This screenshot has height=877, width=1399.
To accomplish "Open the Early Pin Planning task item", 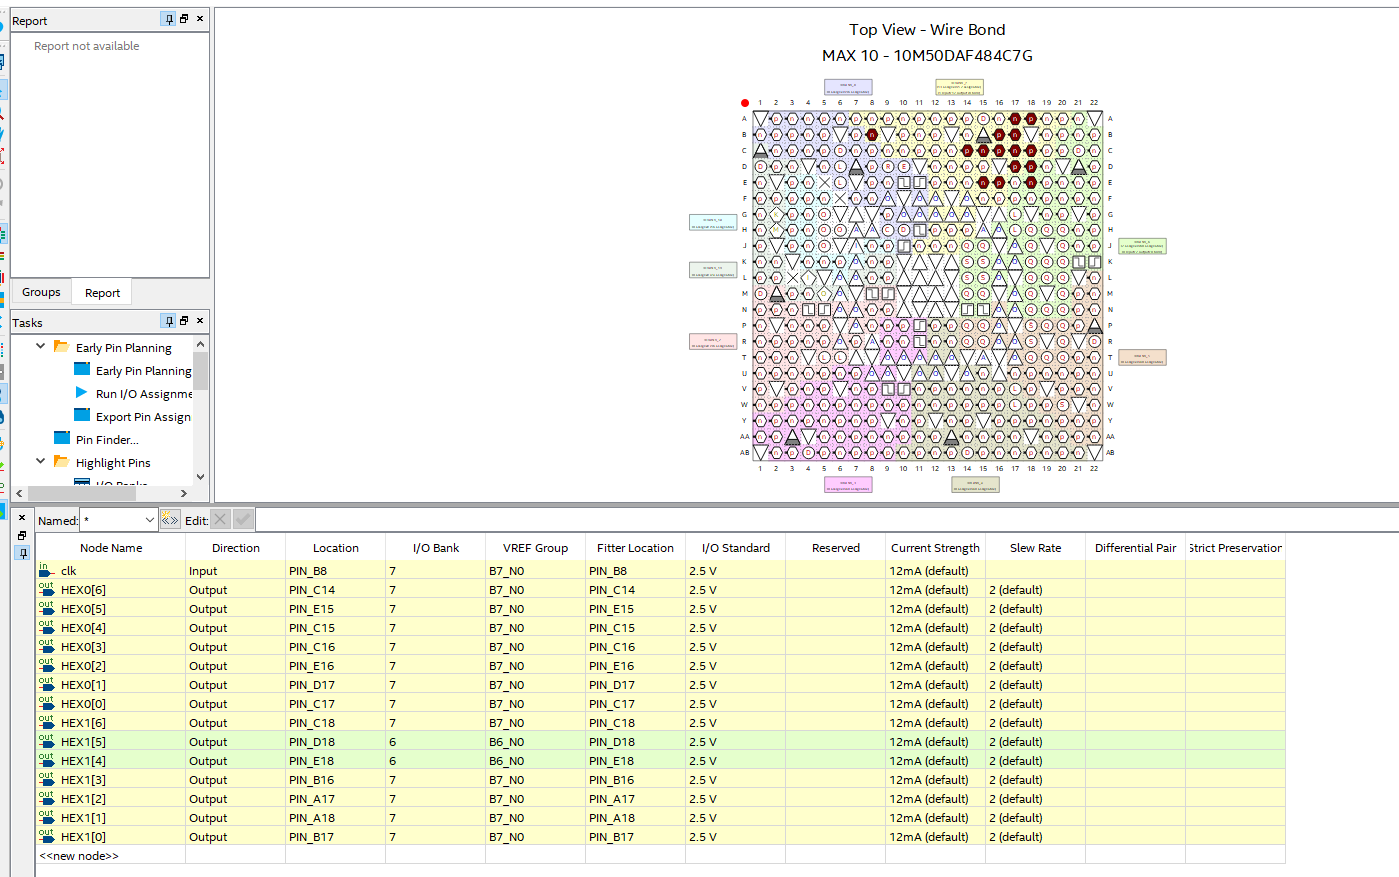I will (x=143, y=371).
